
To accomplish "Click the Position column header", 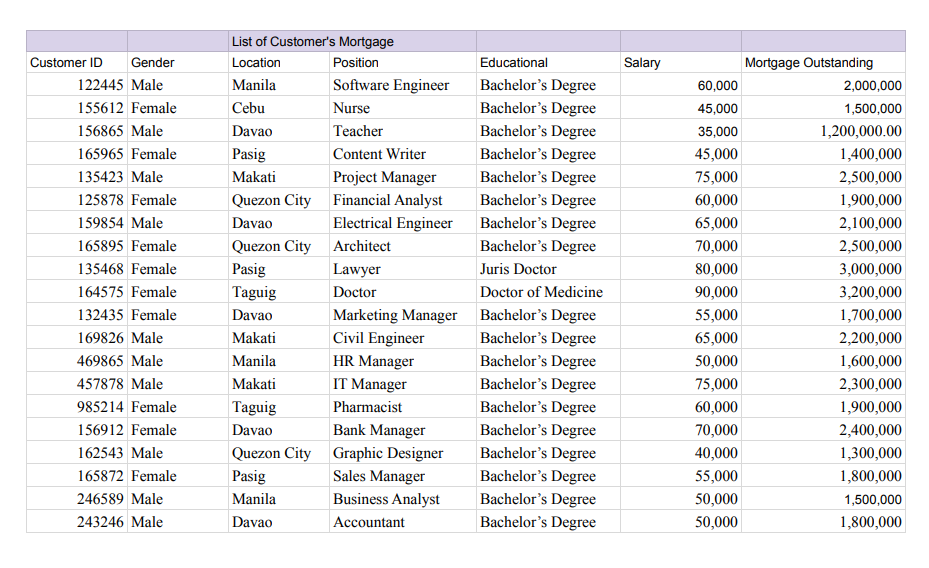I will pyautogui.click(x=356, y=62).
